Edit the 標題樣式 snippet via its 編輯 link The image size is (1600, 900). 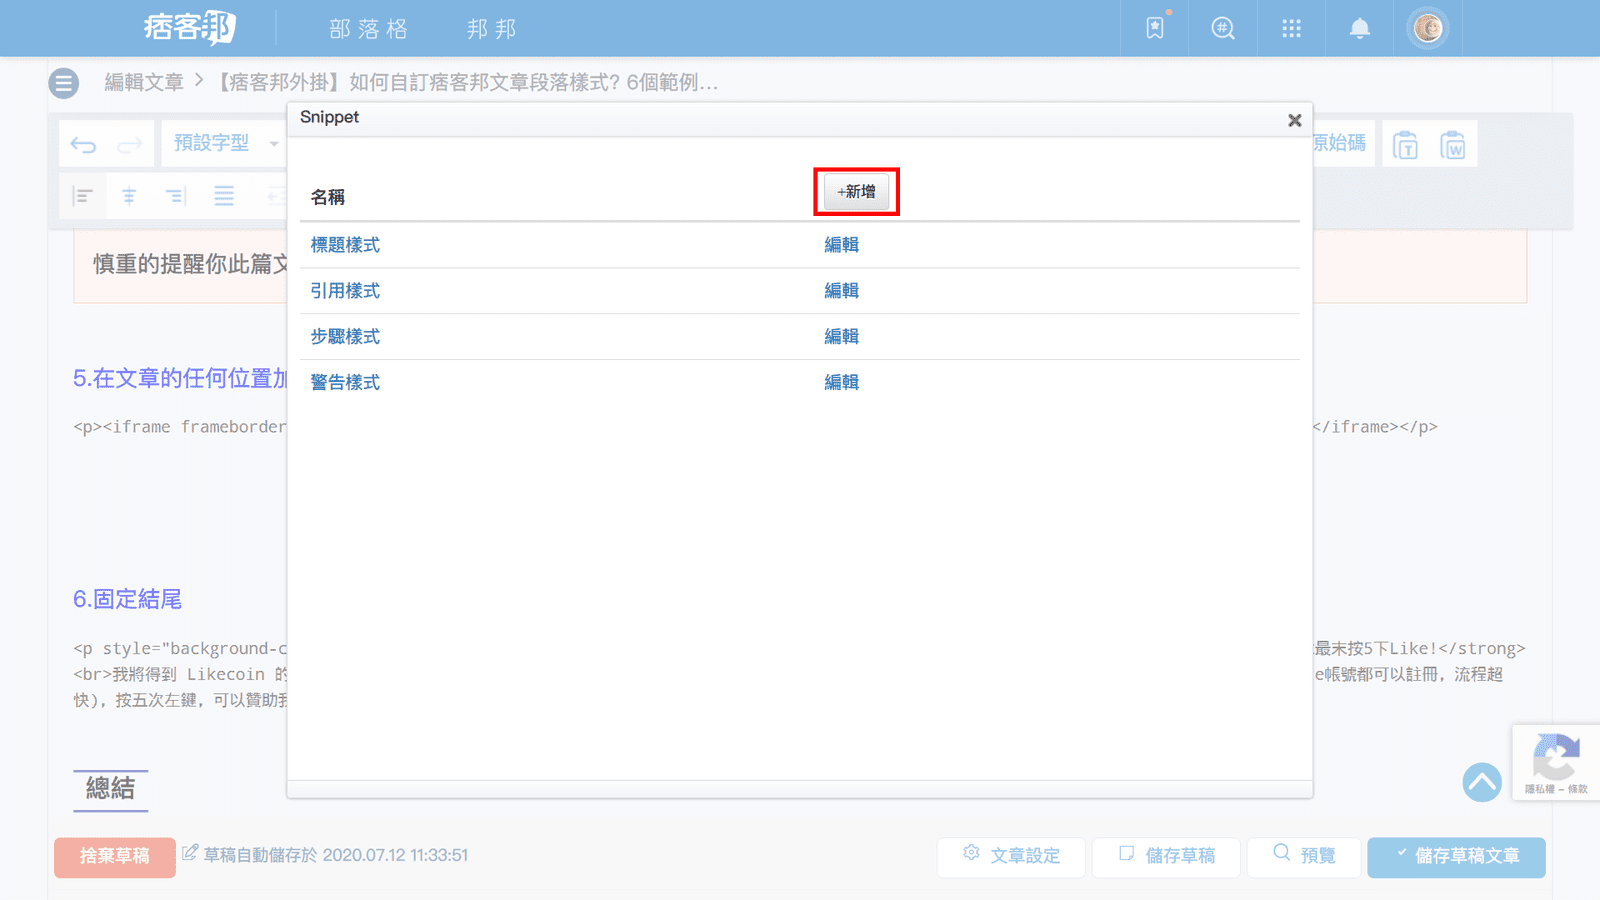click(x=842, y=245)
